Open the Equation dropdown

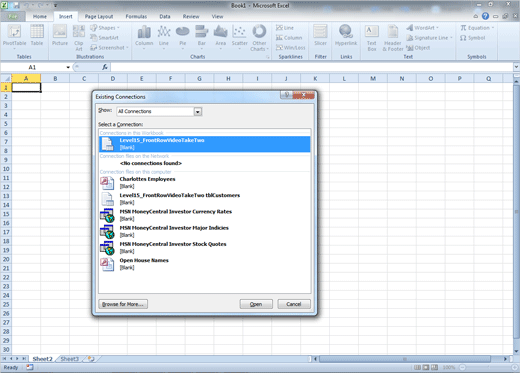point(477,28)
